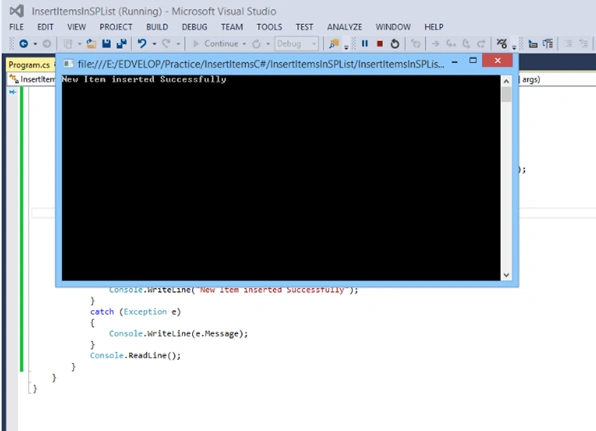Screen dimensions: 596x431
Task: Switch to the Program.cs tab
Action: [29, 65]
